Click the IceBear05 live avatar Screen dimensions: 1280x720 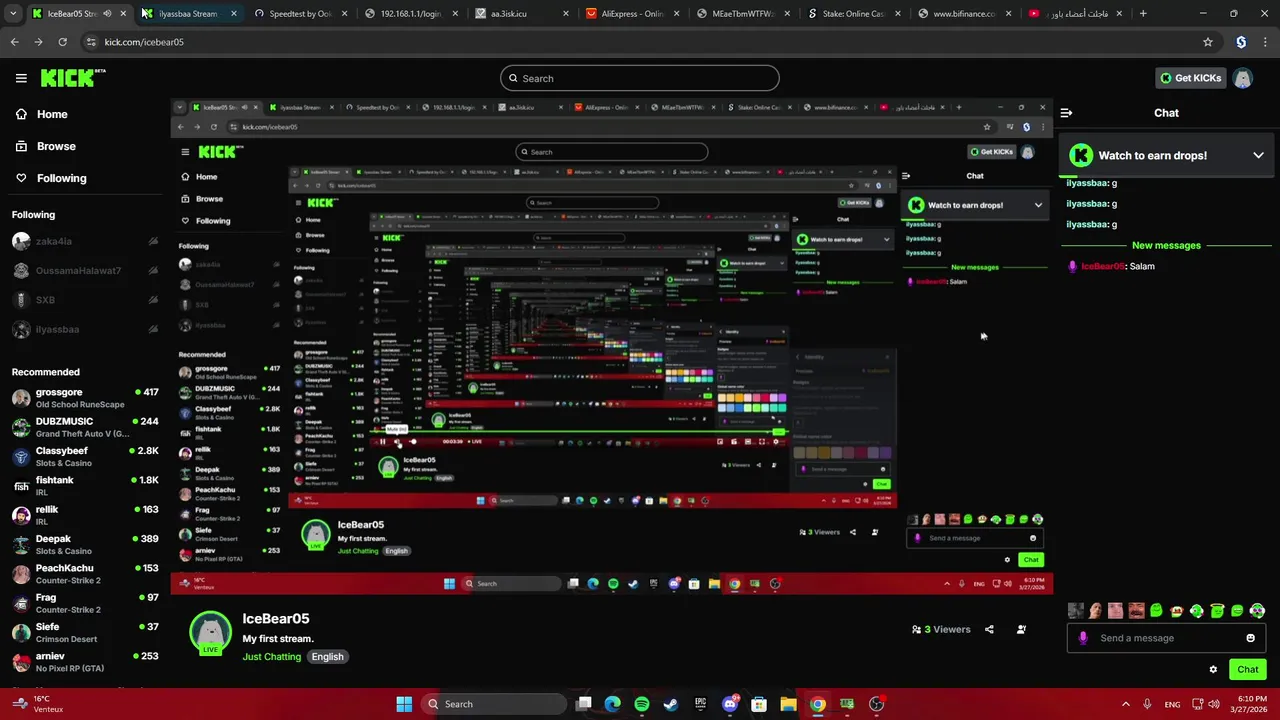(210, 632)
